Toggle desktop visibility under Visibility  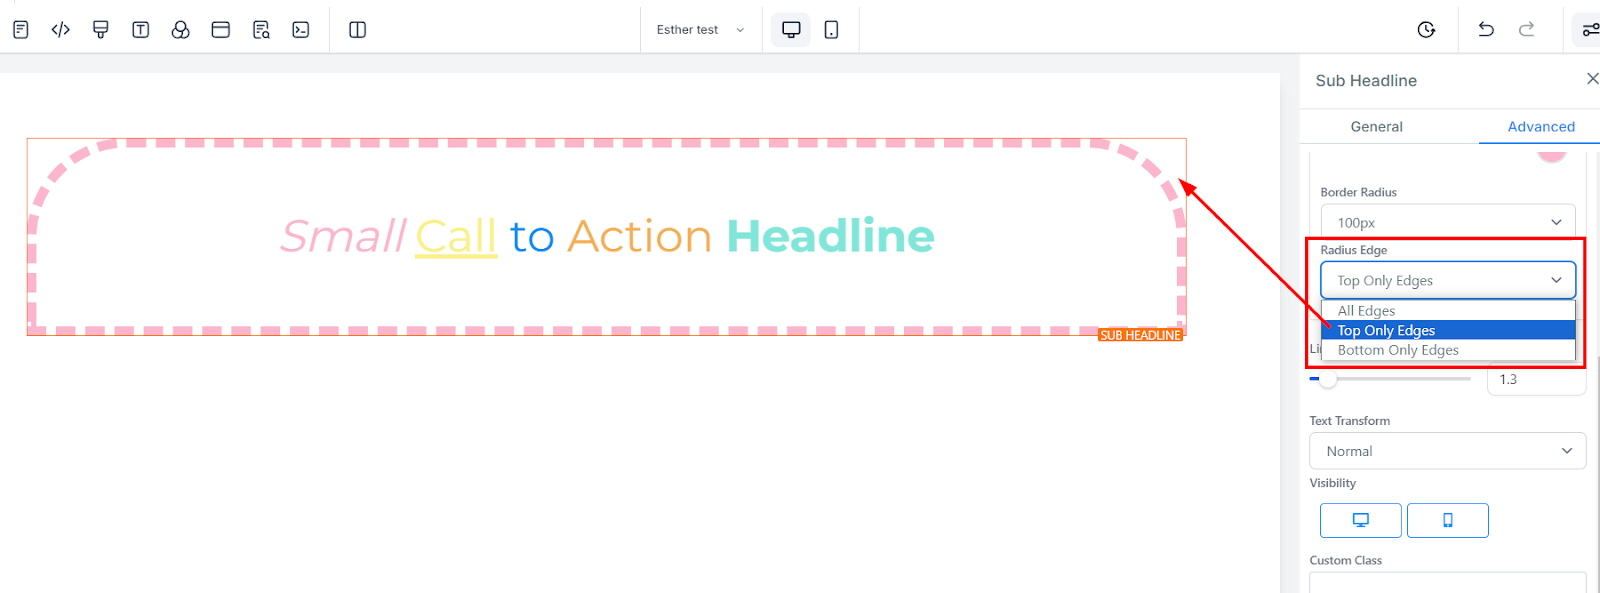point(1360,520)
